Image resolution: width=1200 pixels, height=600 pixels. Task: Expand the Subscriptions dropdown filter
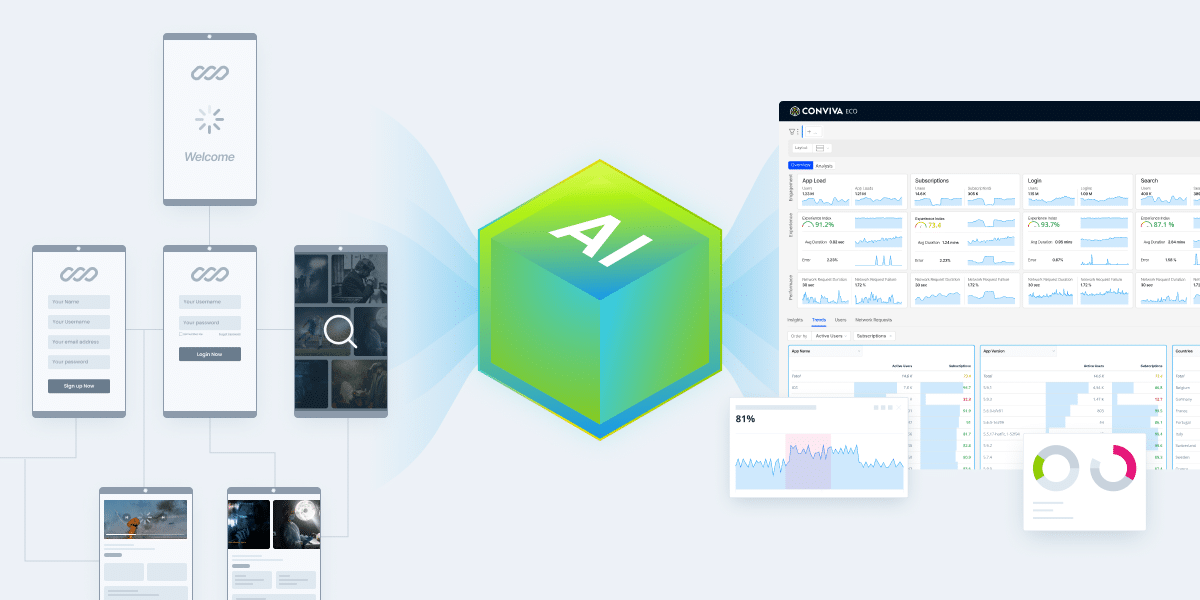tap(872, 336)
